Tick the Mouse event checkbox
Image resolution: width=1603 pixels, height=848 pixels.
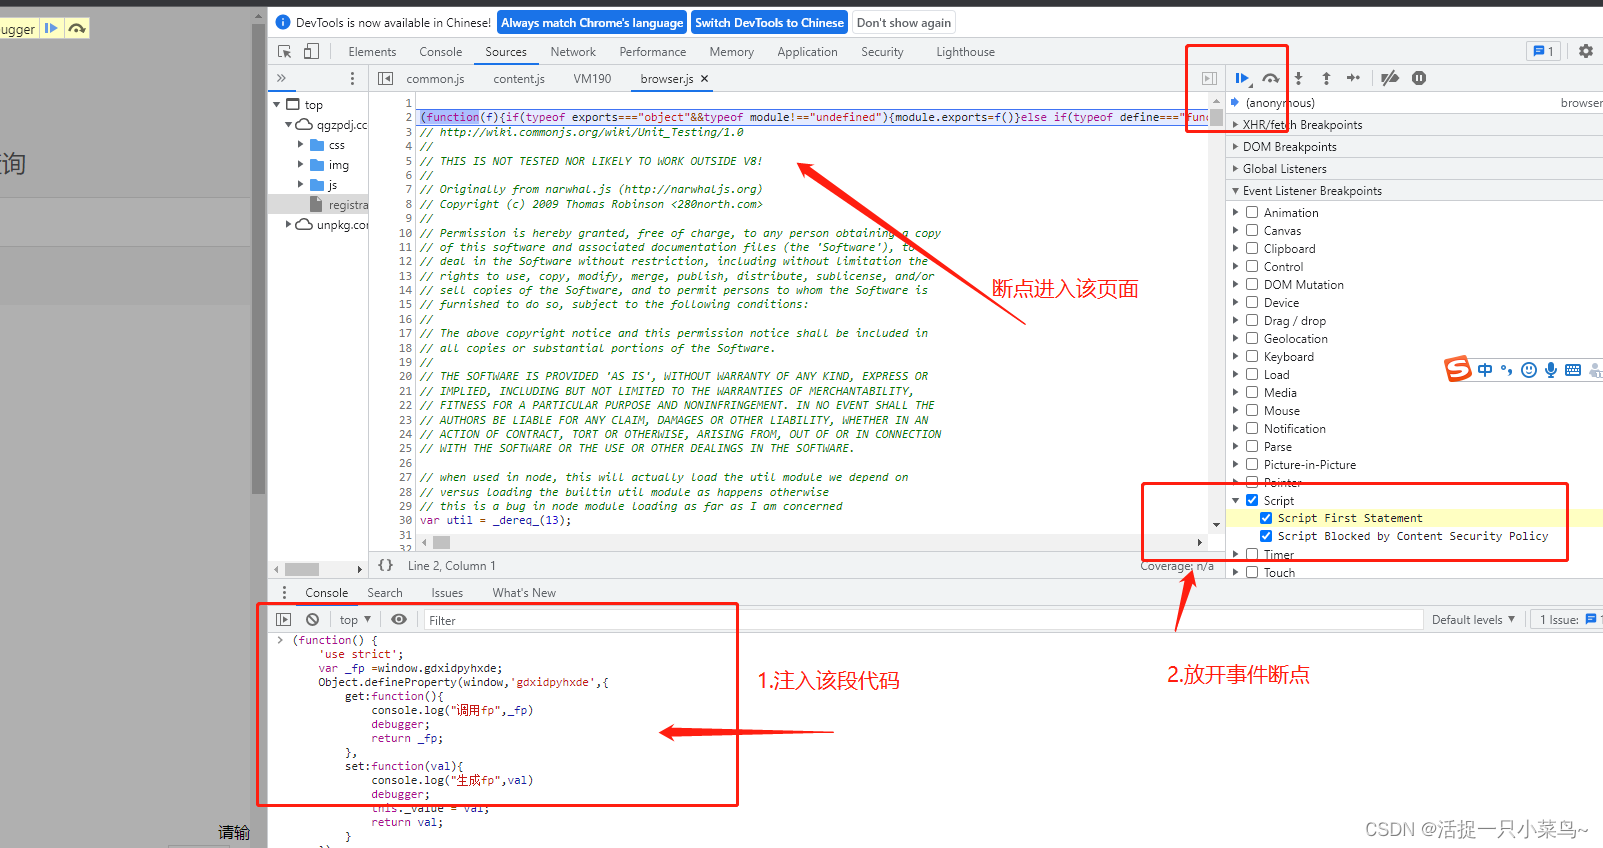click(x=1252, y=410)
